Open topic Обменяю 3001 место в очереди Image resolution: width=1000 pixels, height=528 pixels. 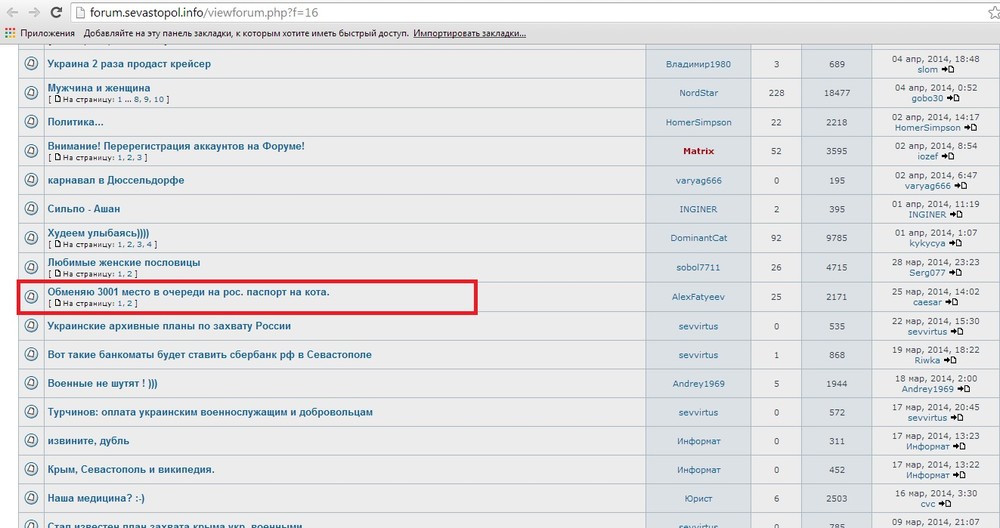(x=189, y=292)
